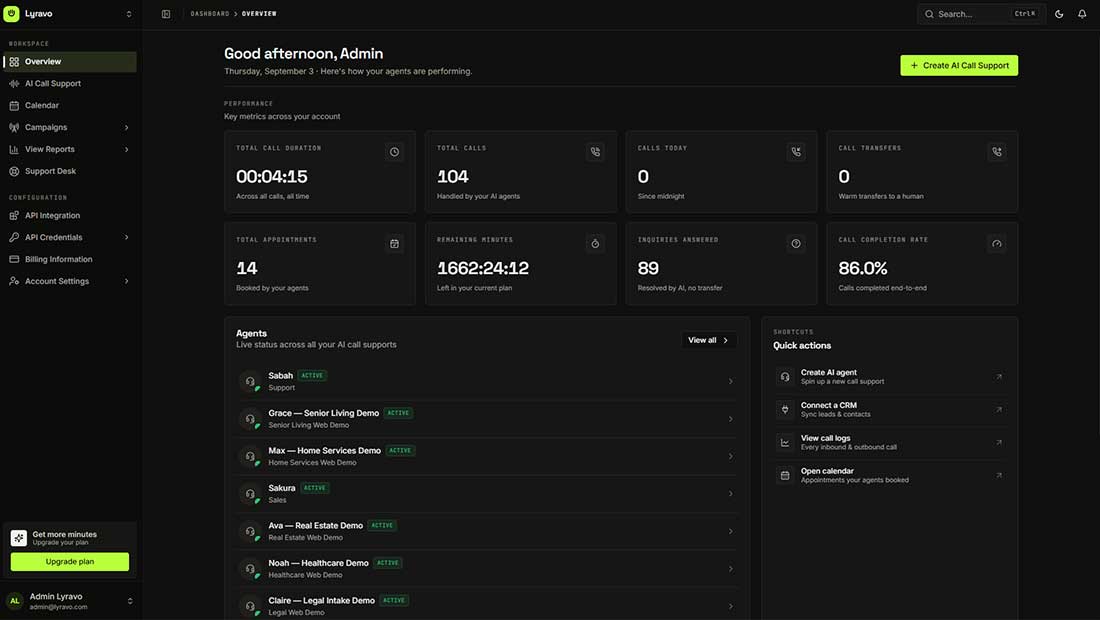Image resolution: width=1100 pixels, height=620 pixels.
Task: Click the chart icon for View call logs
Action: (x=785, y=443)
